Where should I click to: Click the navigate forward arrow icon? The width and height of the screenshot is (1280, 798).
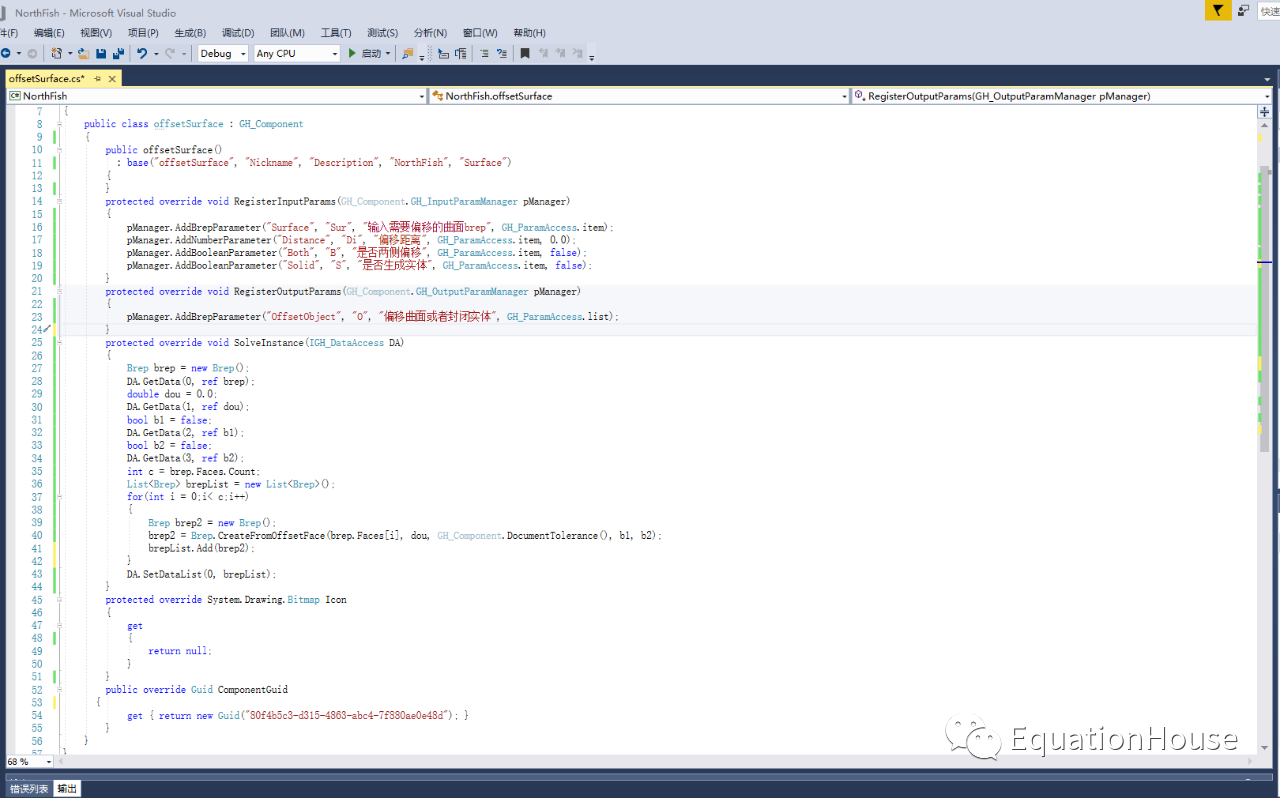click(32, 53)
